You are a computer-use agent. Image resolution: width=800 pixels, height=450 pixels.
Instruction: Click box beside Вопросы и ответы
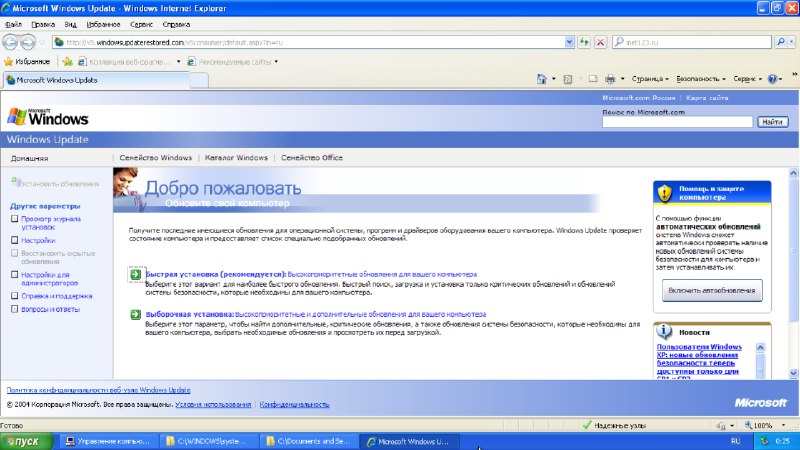click(x=14, y=309)
